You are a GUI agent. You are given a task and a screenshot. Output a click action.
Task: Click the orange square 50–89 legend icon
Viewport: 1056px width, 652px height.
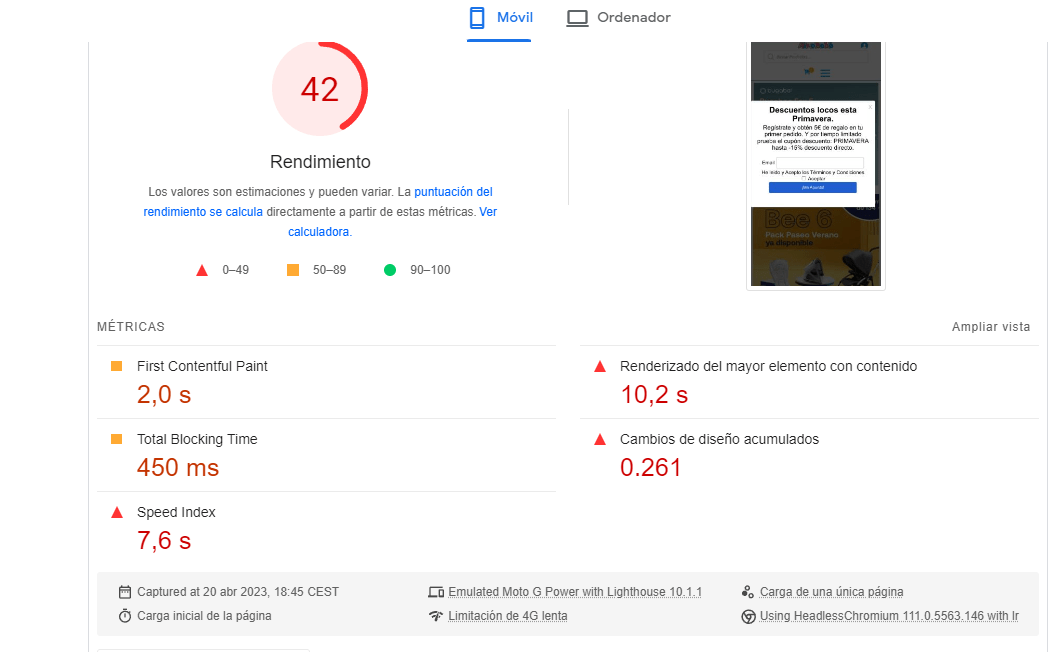[293, 270]
